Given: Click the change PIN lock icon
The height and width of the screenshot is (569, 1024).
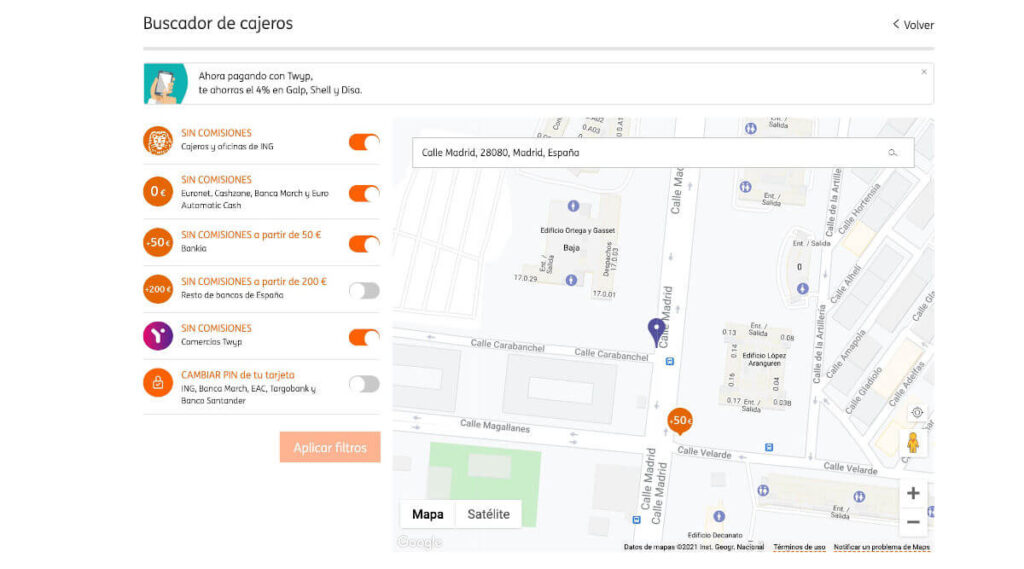Looking at the screenshot, I should 158,383.
